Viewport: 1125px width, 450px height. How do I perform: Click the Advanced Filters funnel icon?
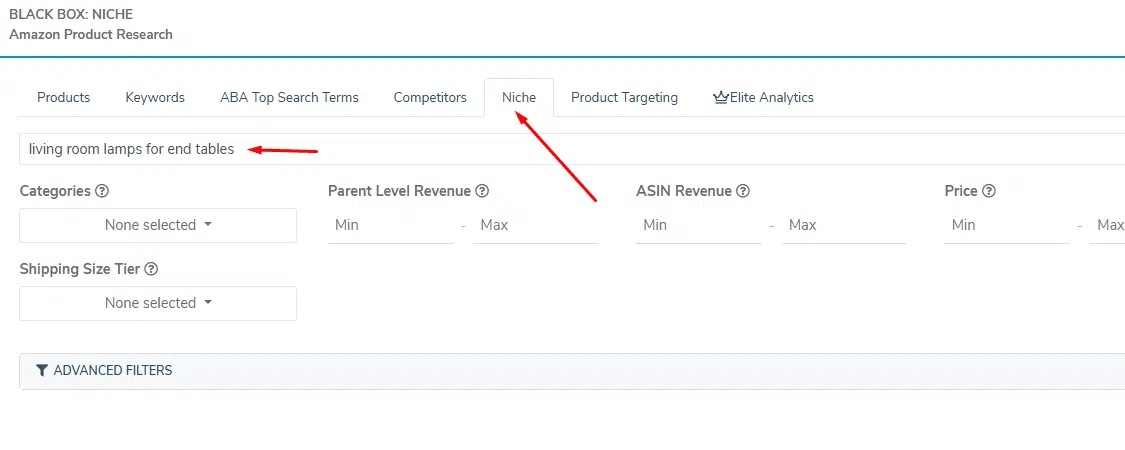pos(42,371)
